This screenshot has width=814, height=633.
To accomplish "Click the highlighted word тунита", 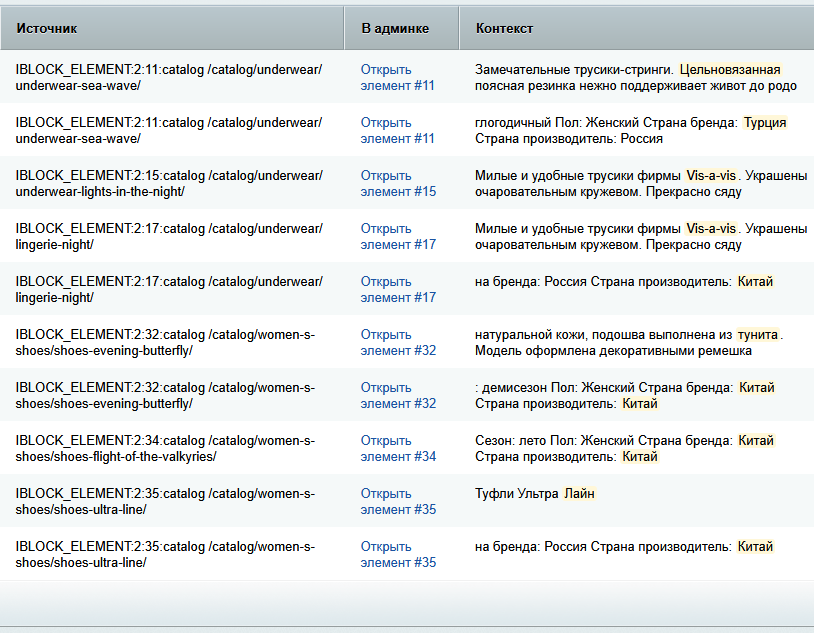I will [x=758, y=335].
